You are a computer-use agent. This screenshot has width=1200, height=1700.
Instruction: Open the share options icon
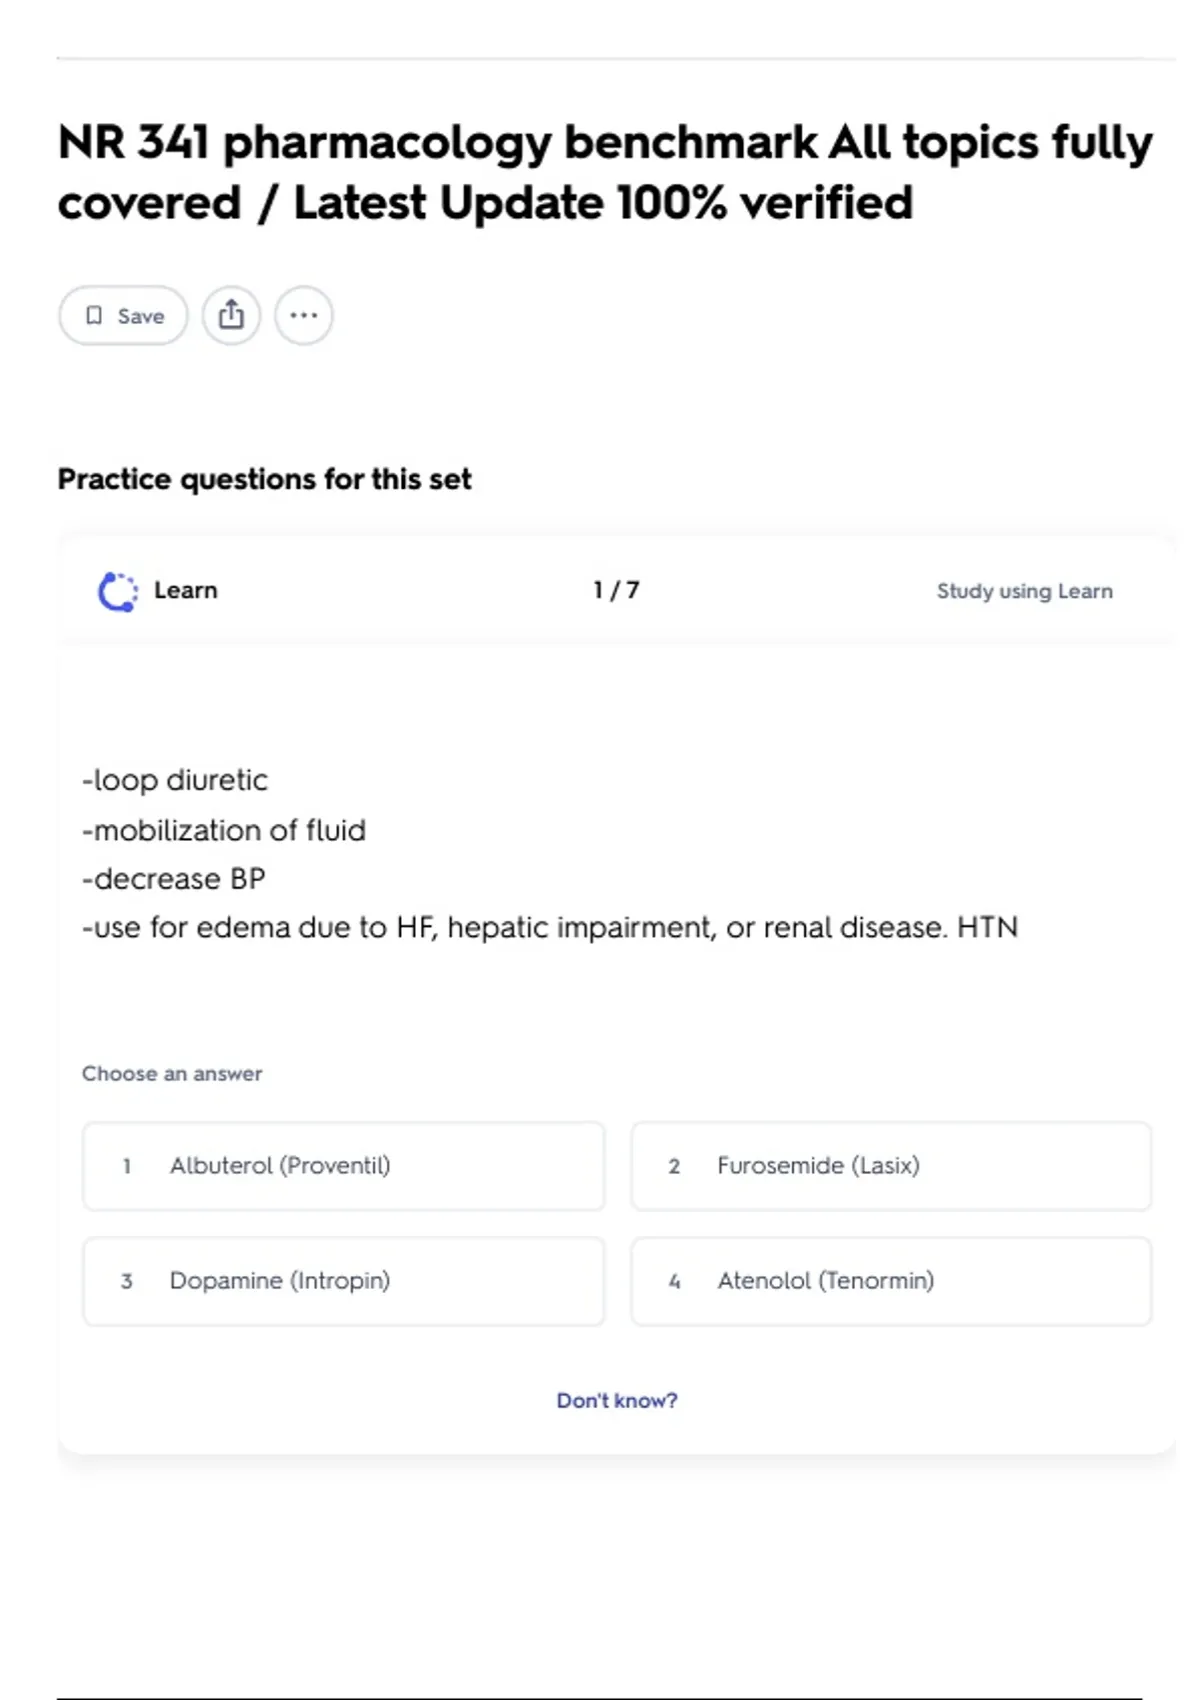point(231,316)
